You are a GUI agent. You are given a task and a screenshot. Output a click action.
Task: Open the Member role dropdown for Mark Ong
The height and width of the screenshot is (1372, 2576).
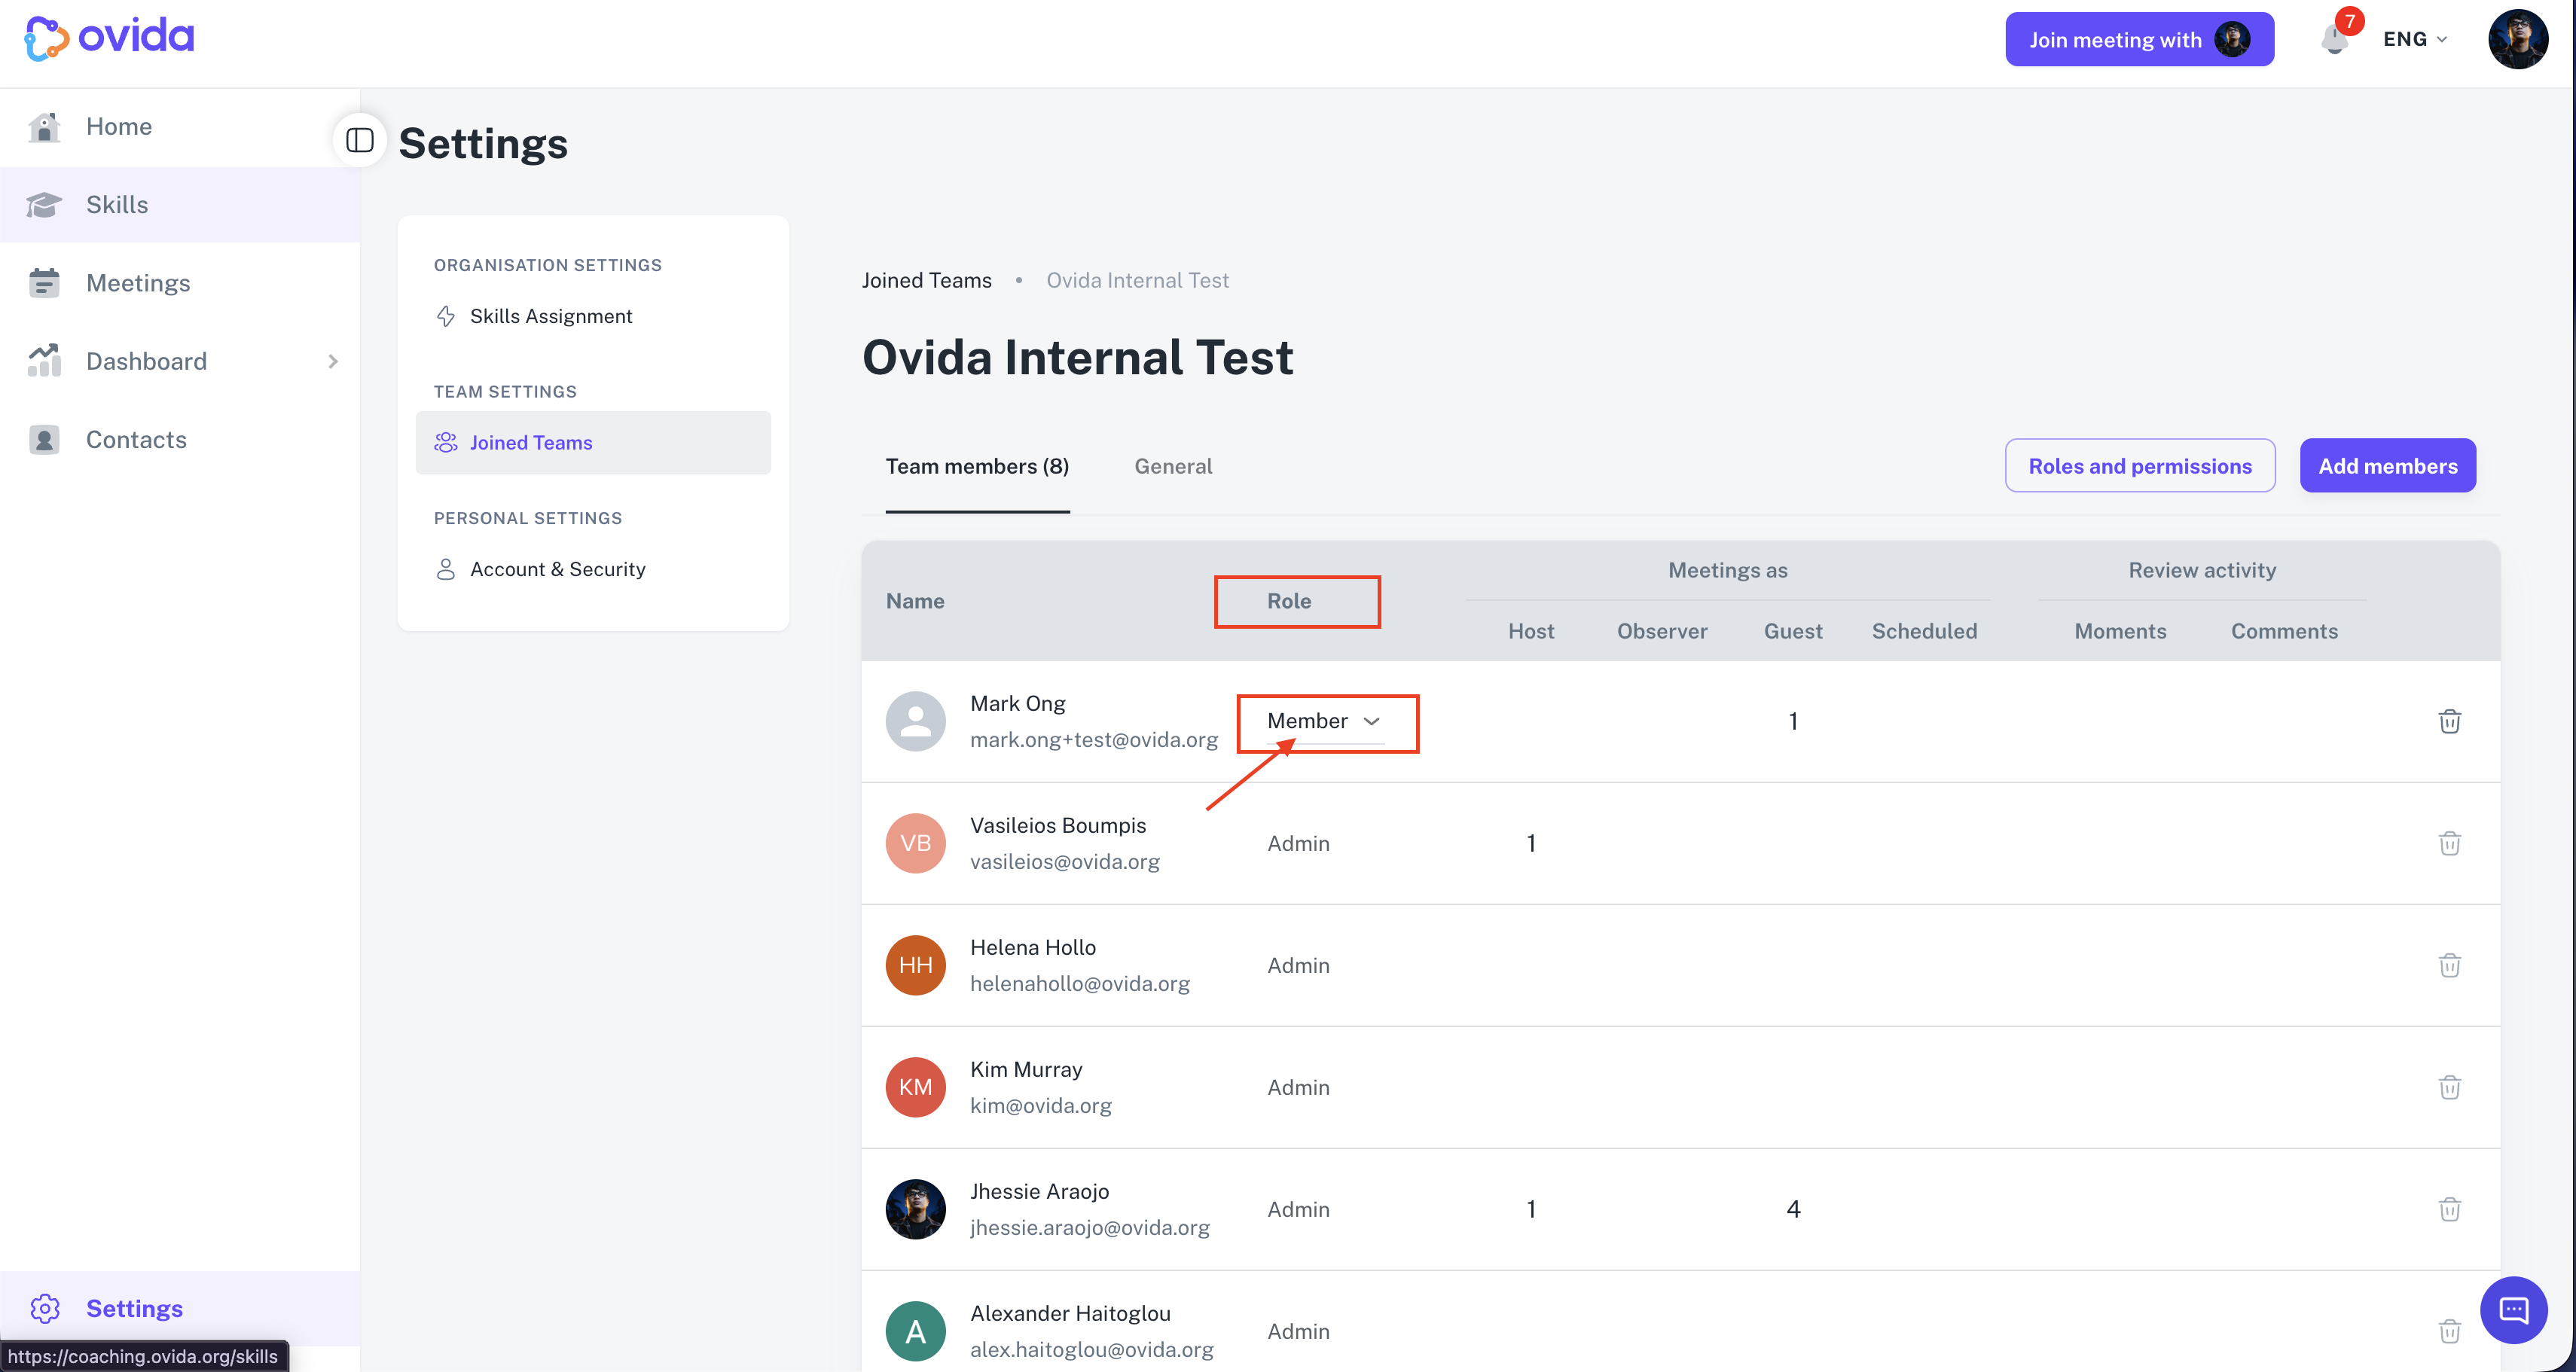[1325, 721]
